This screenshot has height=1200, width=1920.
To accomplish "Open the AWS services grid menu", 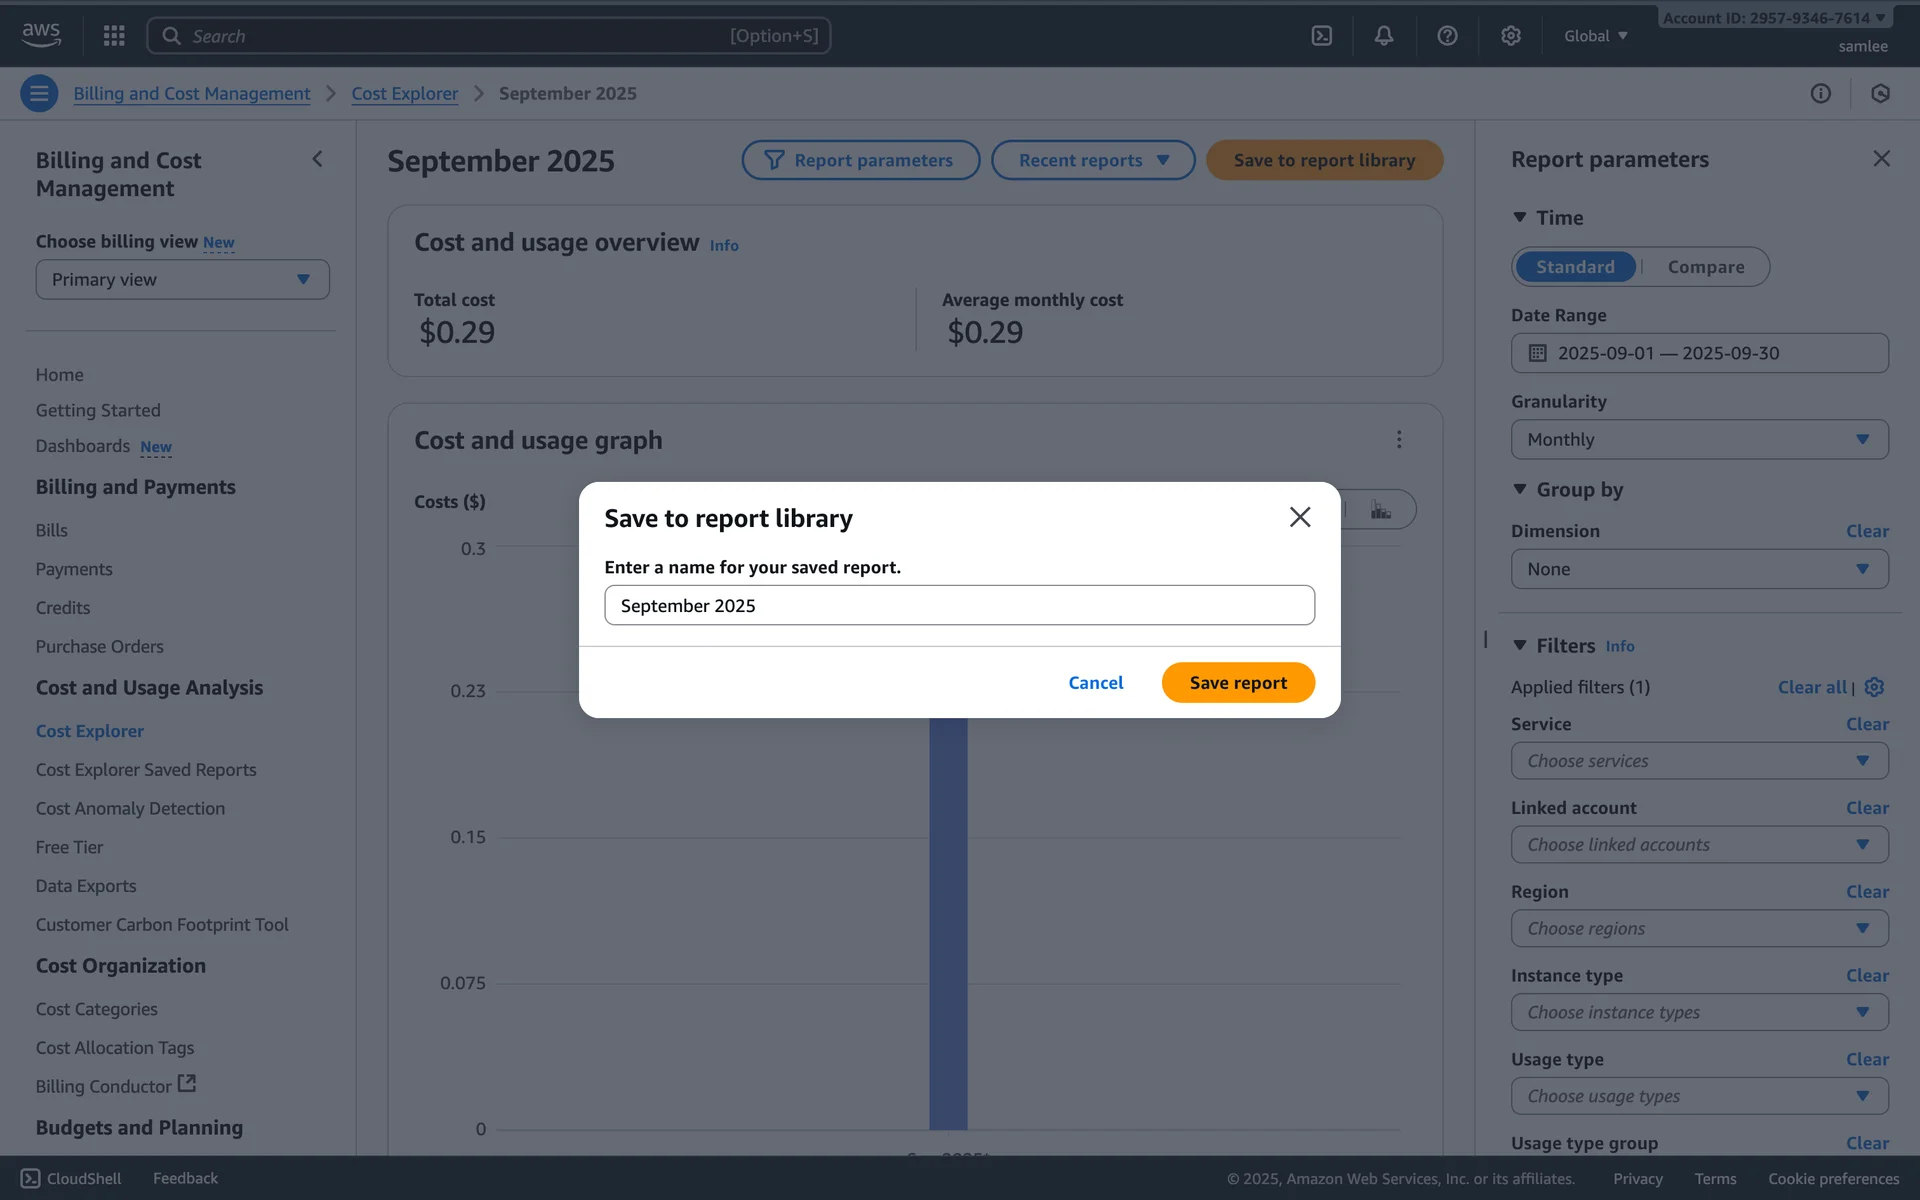I will click(x=114, y=36).
